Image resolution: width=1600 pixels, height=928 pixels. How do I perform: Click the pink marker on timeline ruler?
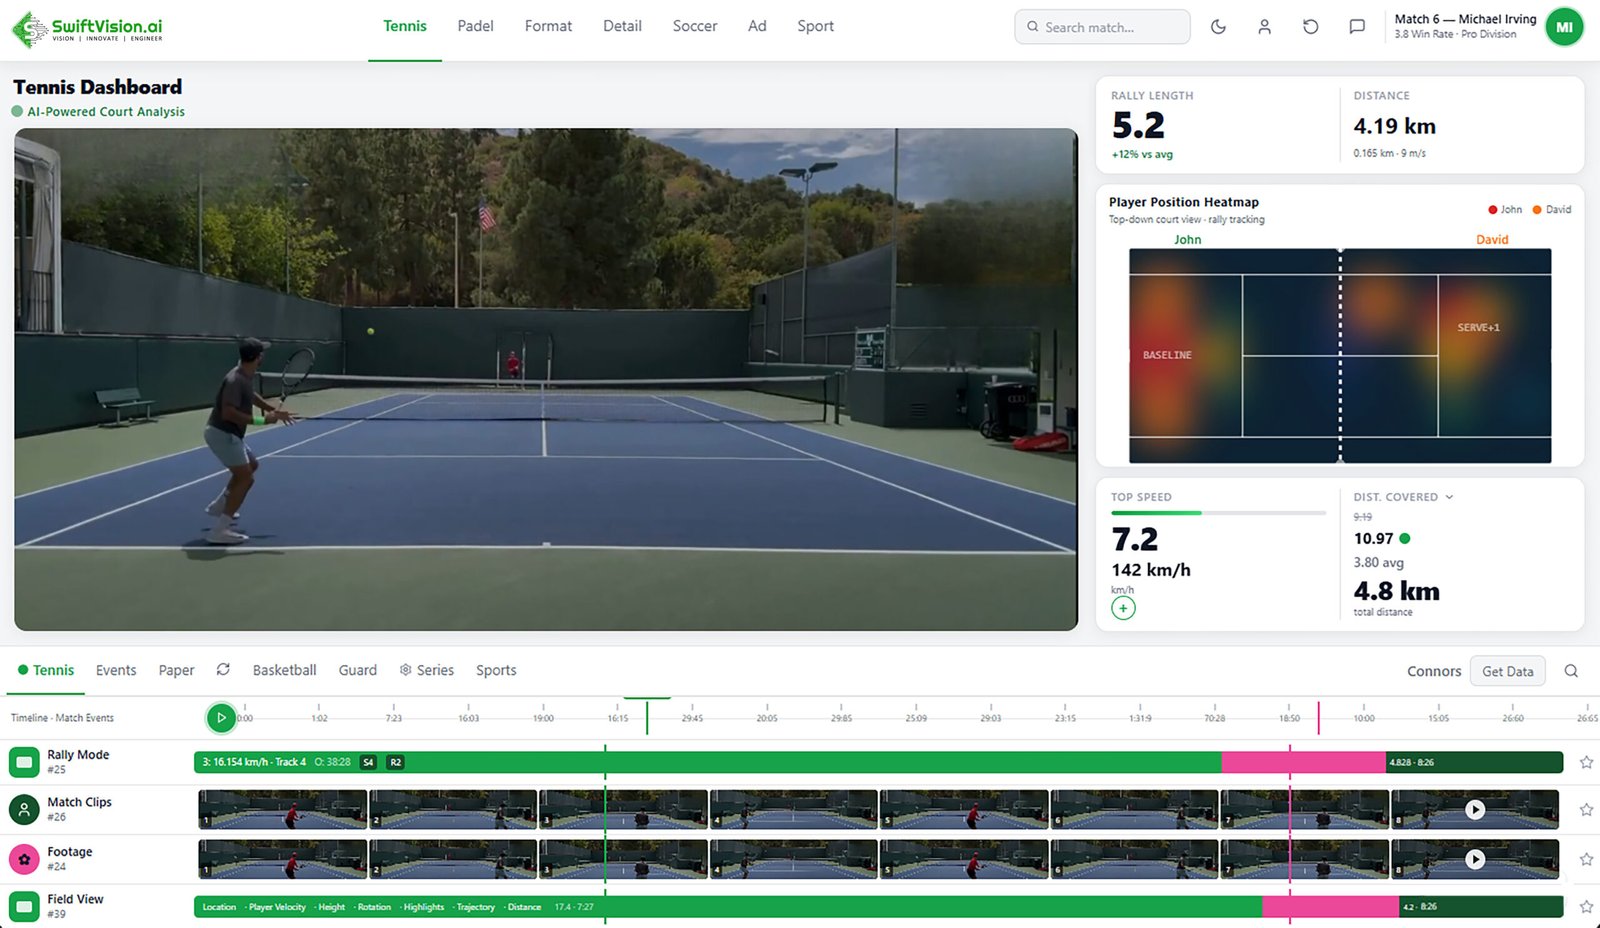pyautogui.click(x=1318, y=718)
